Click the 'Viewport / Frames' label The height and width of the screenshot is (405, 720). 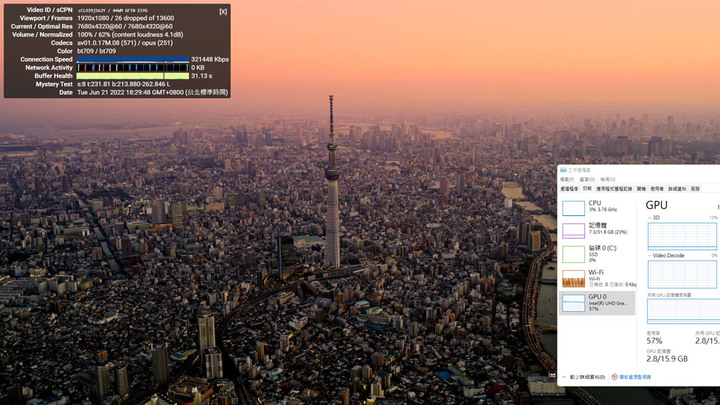(46, 18)
